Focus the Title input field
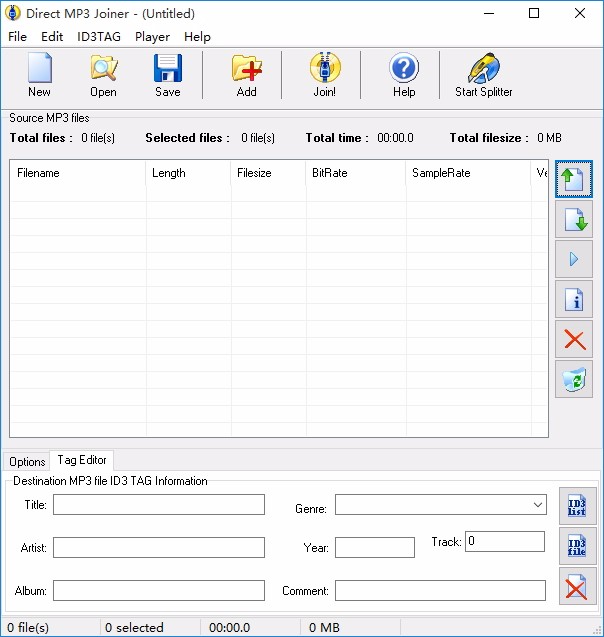Viewport: 604px width, 637px height. click(x=159, y=505)
